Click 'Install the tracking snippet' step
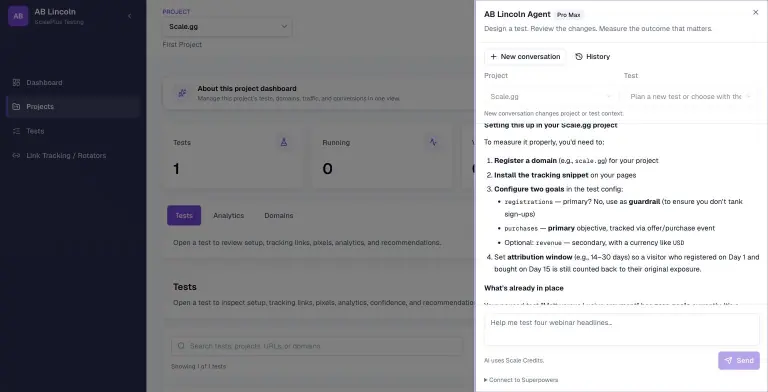This screenshot has height=392, width=768. click(541, 175)
